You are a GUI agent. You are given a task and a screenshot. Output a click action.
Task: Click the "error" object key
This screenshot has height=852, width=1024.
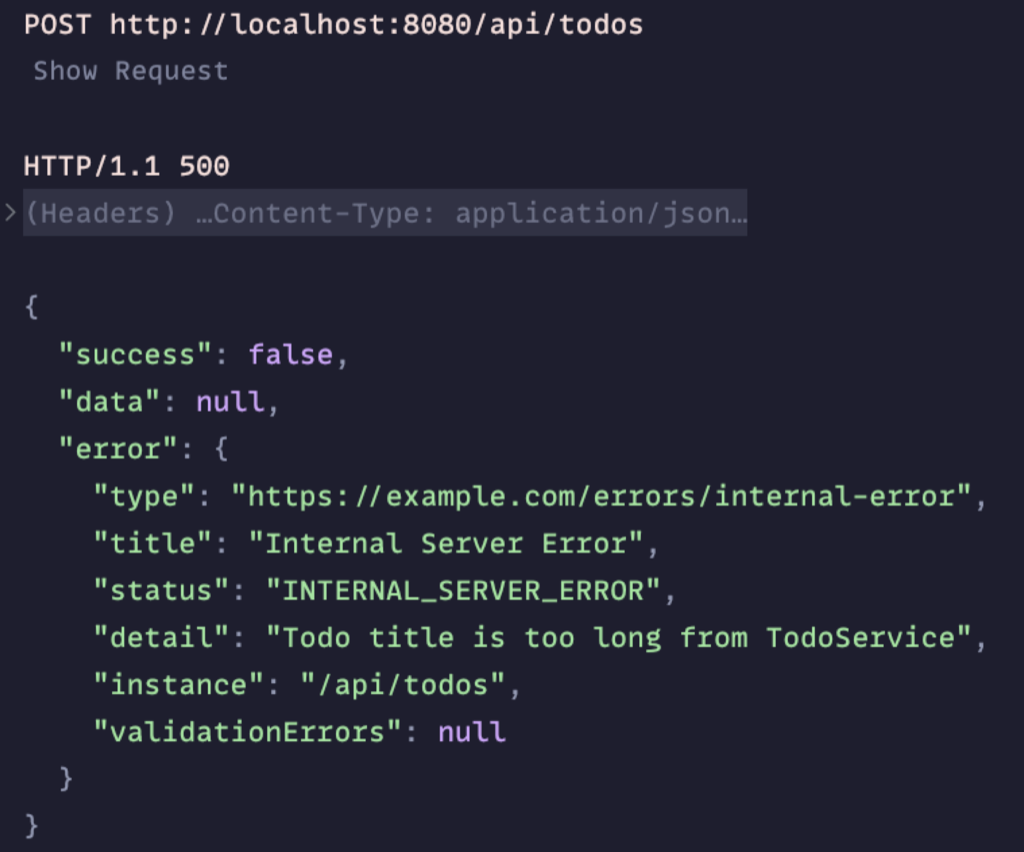[x=118, y=449]
